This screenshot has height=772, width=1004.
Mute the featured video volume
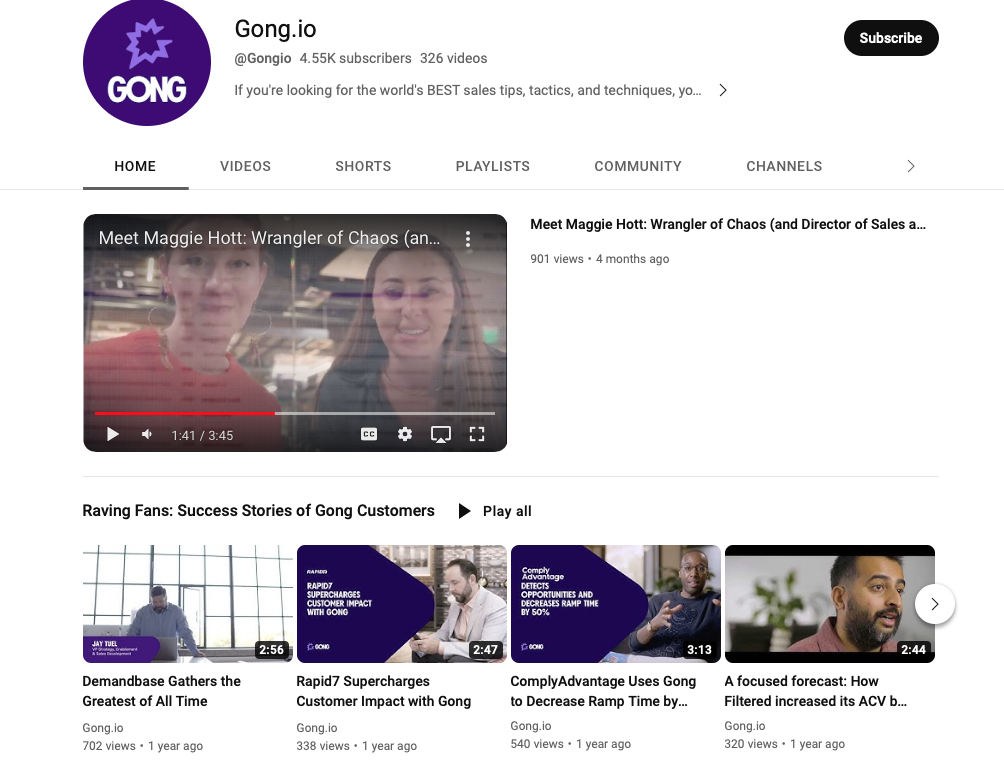pyautogui.click(x=147, y=435)
